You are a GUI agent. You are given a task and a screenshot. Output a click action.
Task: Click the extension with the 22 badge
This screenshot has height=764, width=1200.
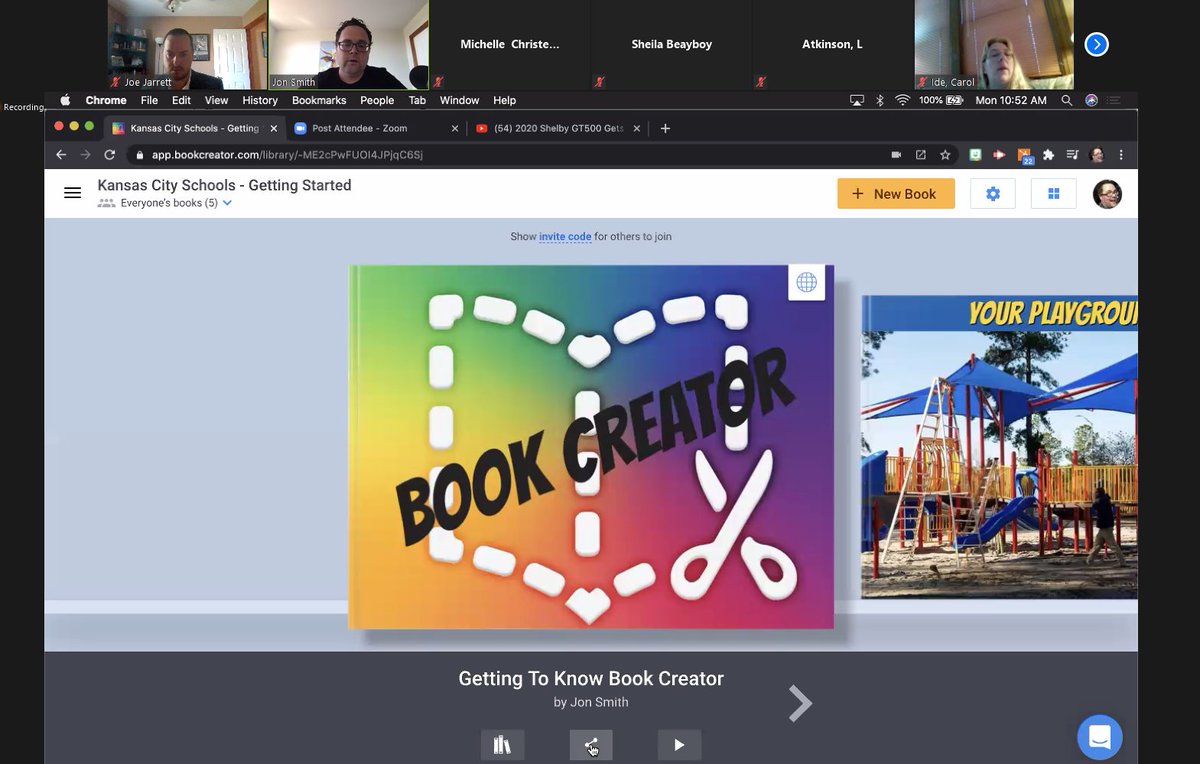click(1025, 155)
